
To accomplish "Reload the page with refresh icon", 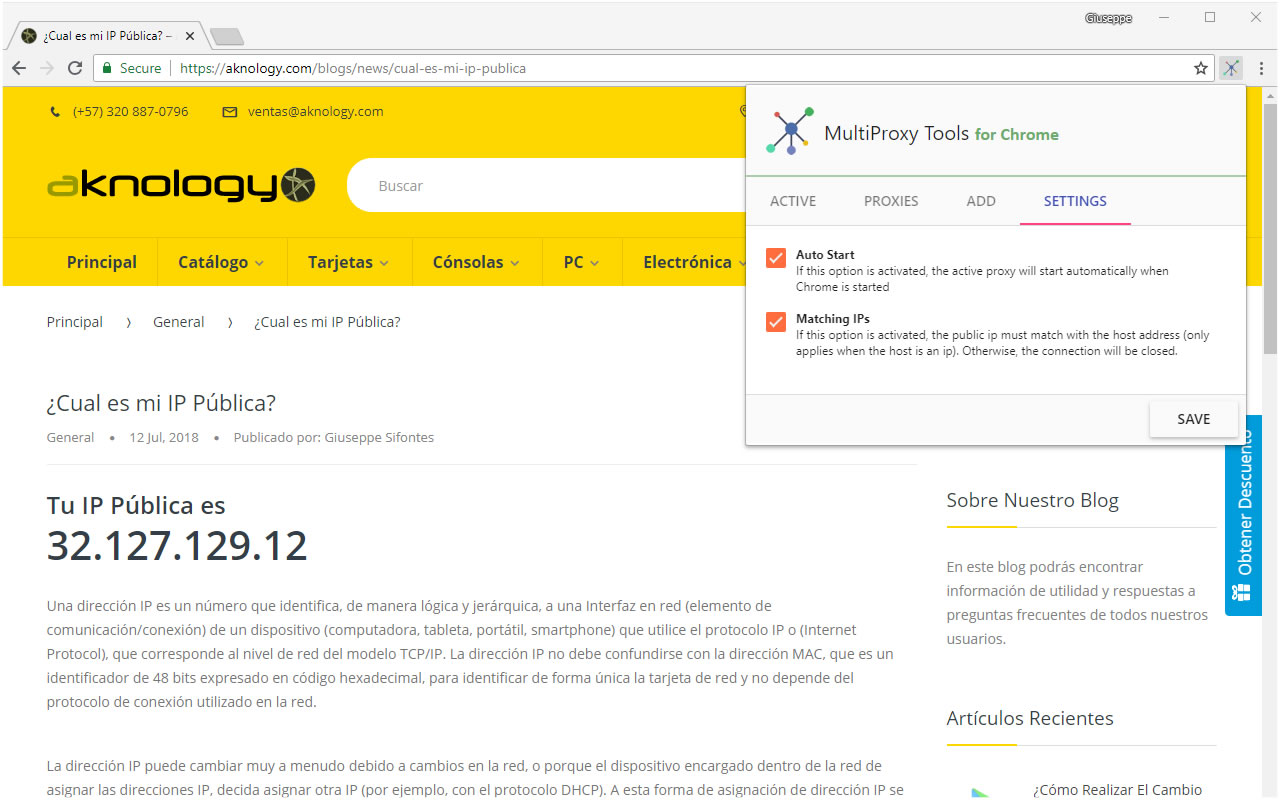I will click(74, 68).
